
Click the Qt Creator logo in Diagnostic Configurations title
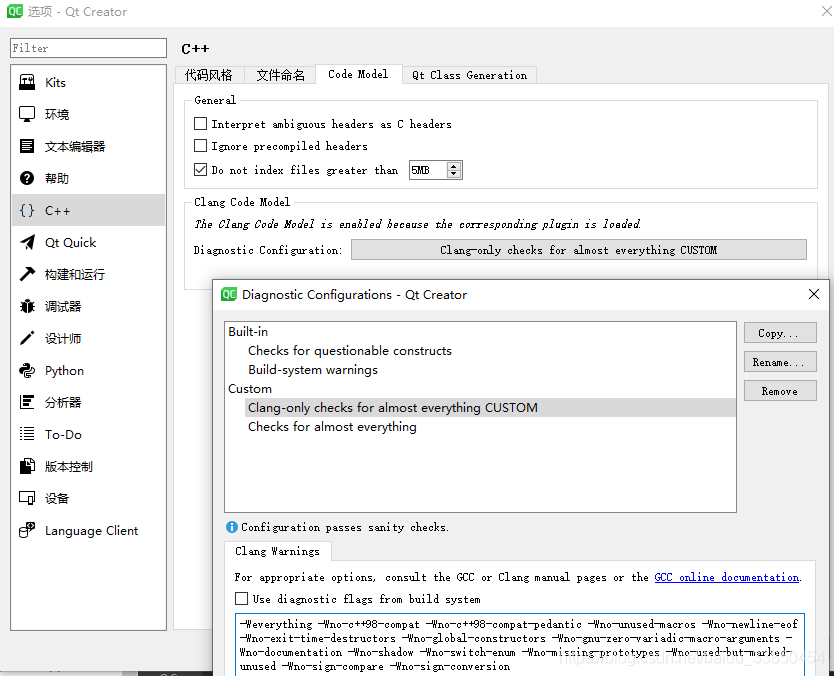tap(229, 294)
